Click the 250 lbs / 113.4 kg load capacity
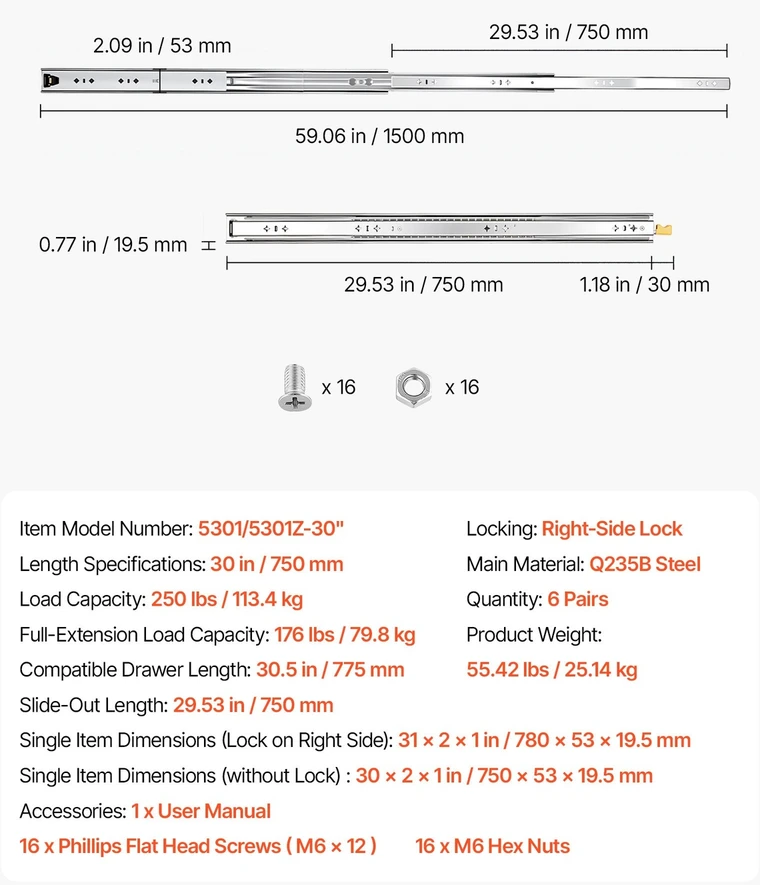Viewport: 760px width, 885px height. [227, 599]
